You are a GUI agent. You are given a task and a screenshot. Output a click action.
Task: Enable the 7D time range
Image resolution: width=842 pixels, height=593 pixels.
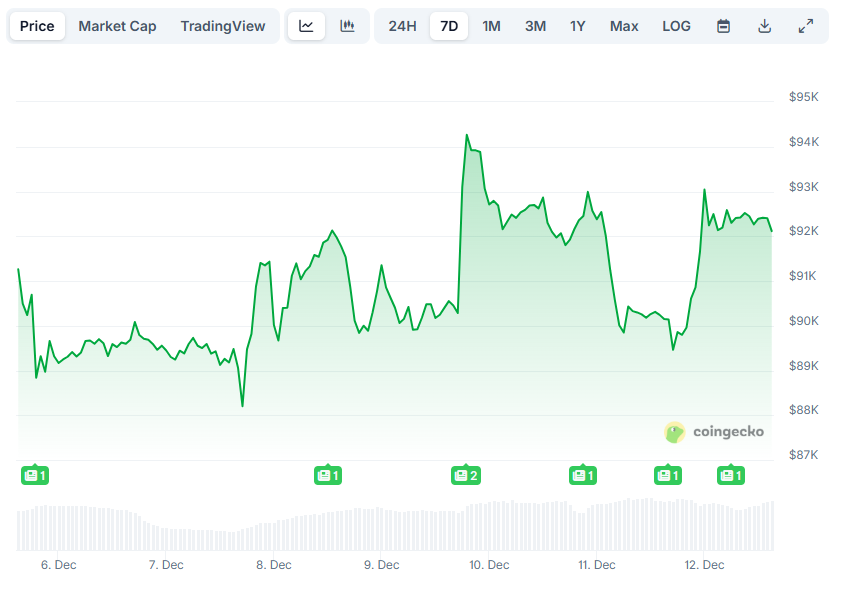point(448,26)
